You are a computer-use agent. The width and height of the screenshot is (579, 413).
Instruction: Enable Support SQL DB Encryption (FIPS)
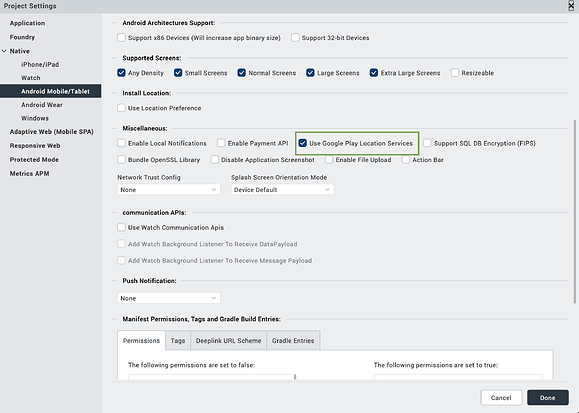[x=427, y=143]
